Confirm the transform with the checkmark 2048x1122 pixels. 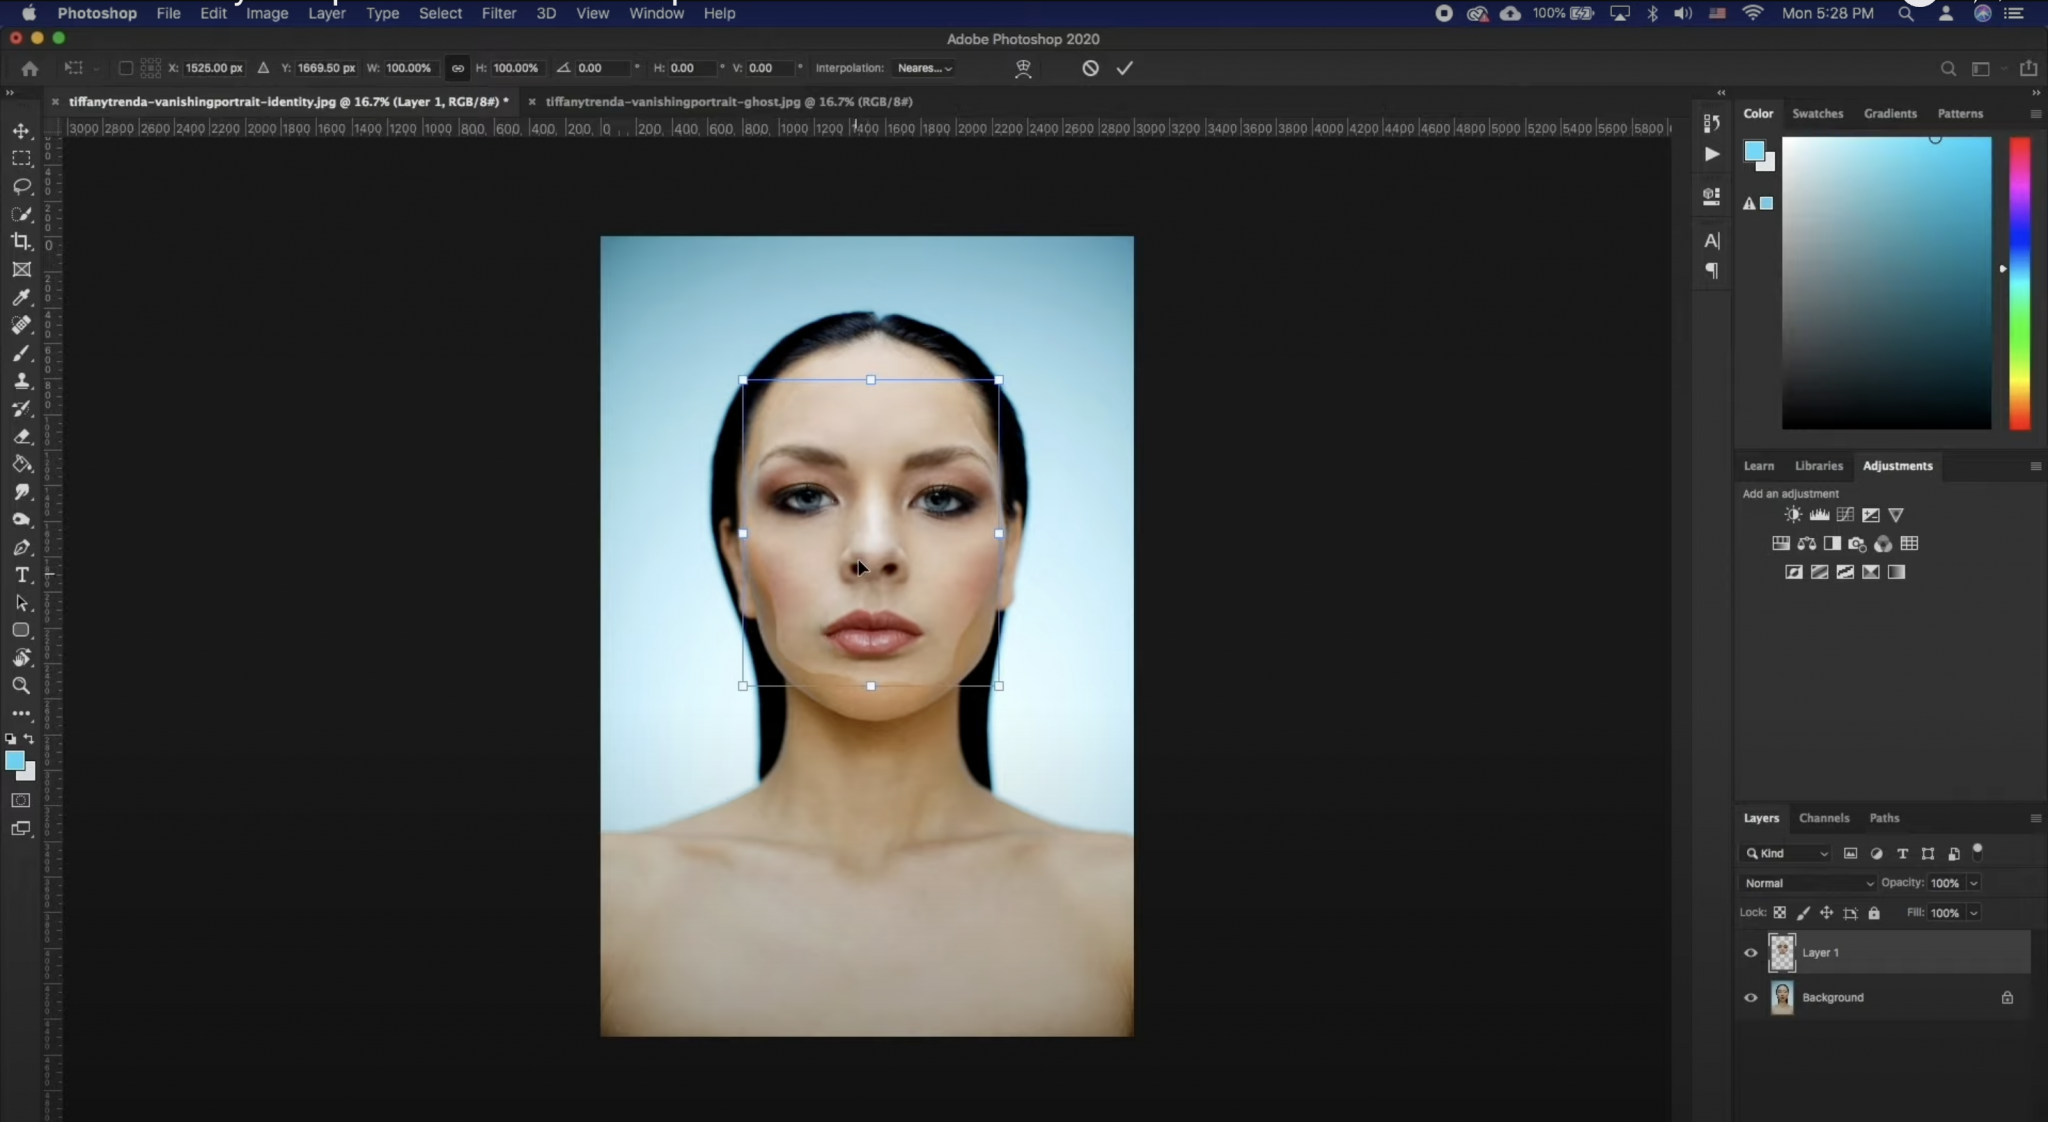[x=1124, y=68]
